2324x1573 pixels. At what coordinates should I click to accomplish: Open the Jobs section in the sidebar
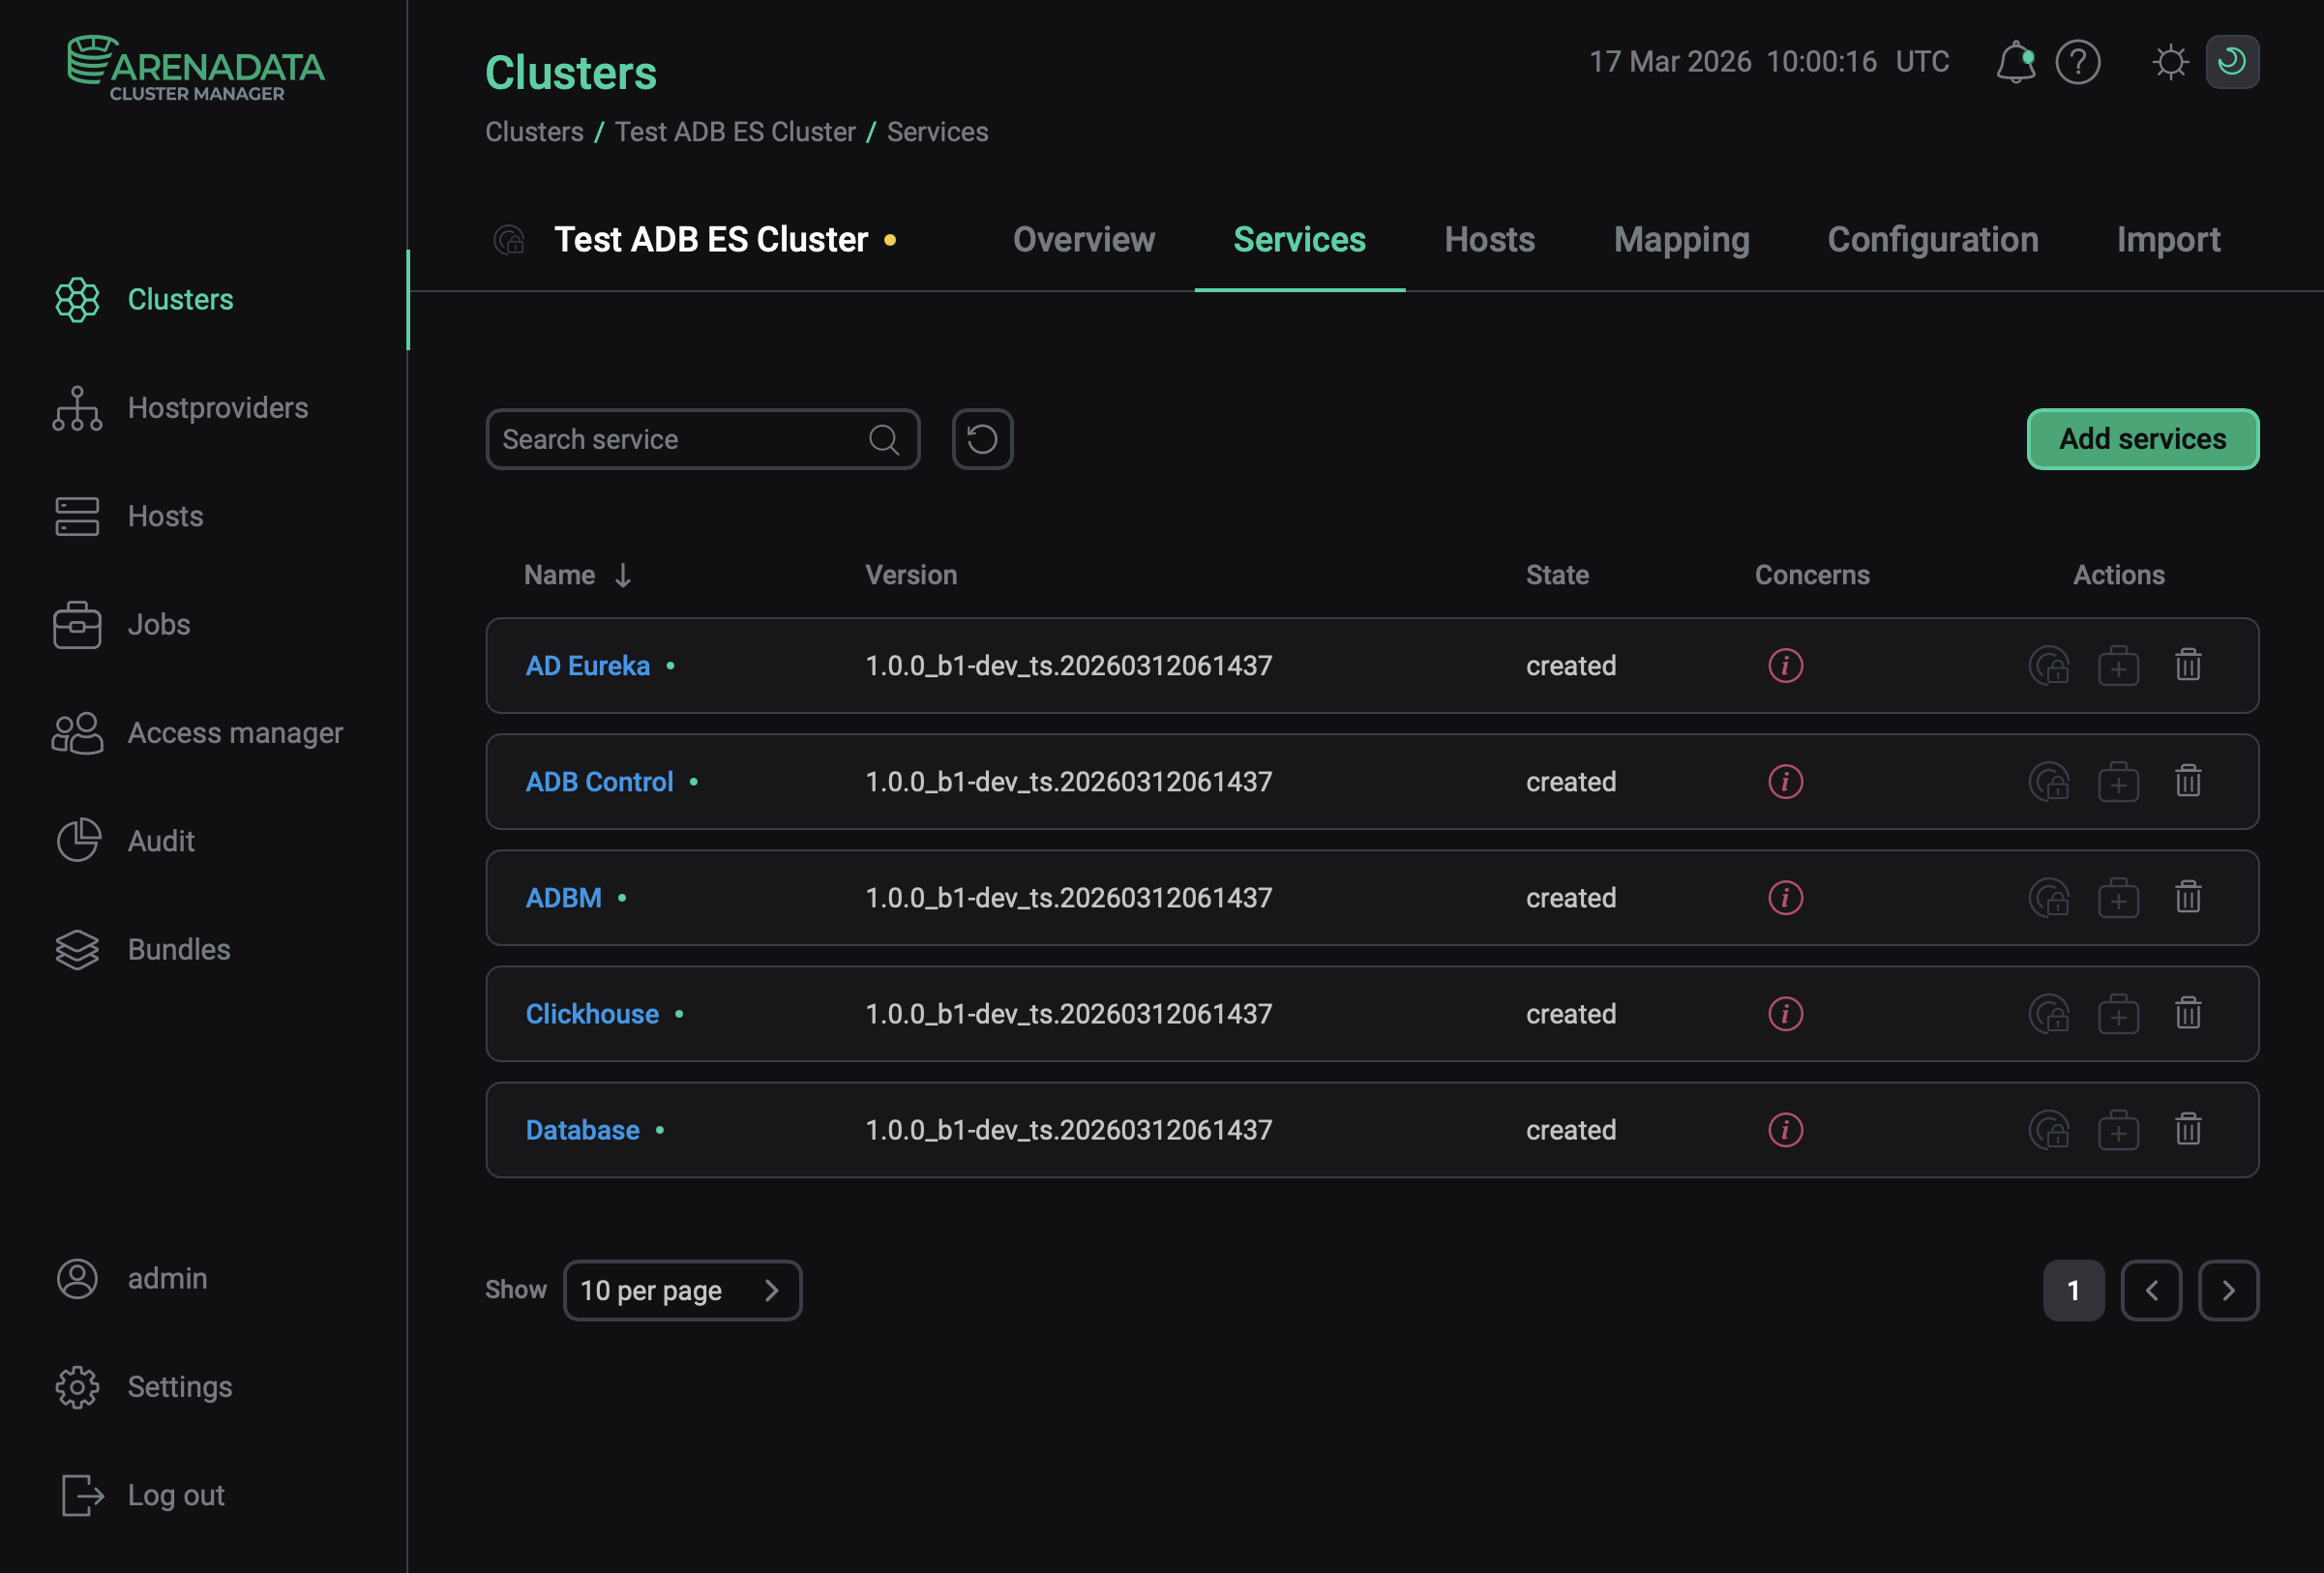tap(158, 624)
